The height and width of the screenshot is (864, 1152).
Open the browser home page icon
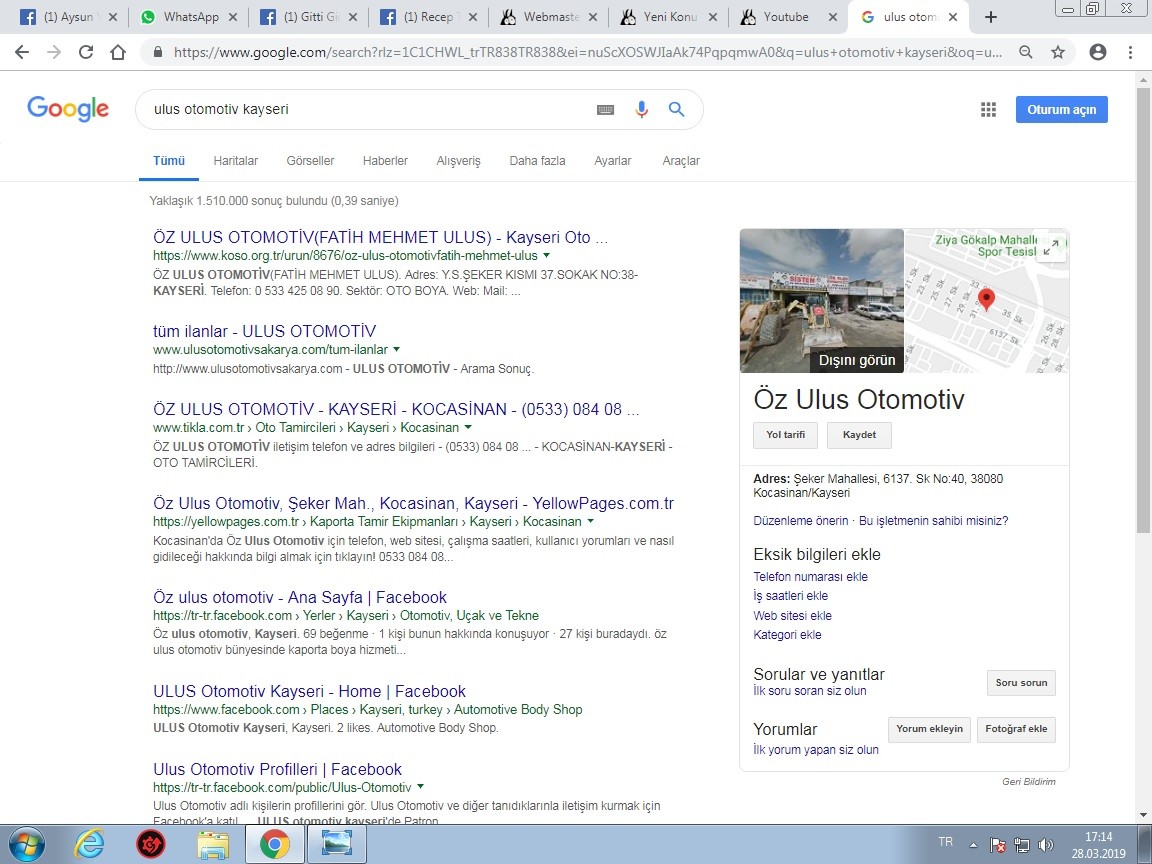pos(118,52)
